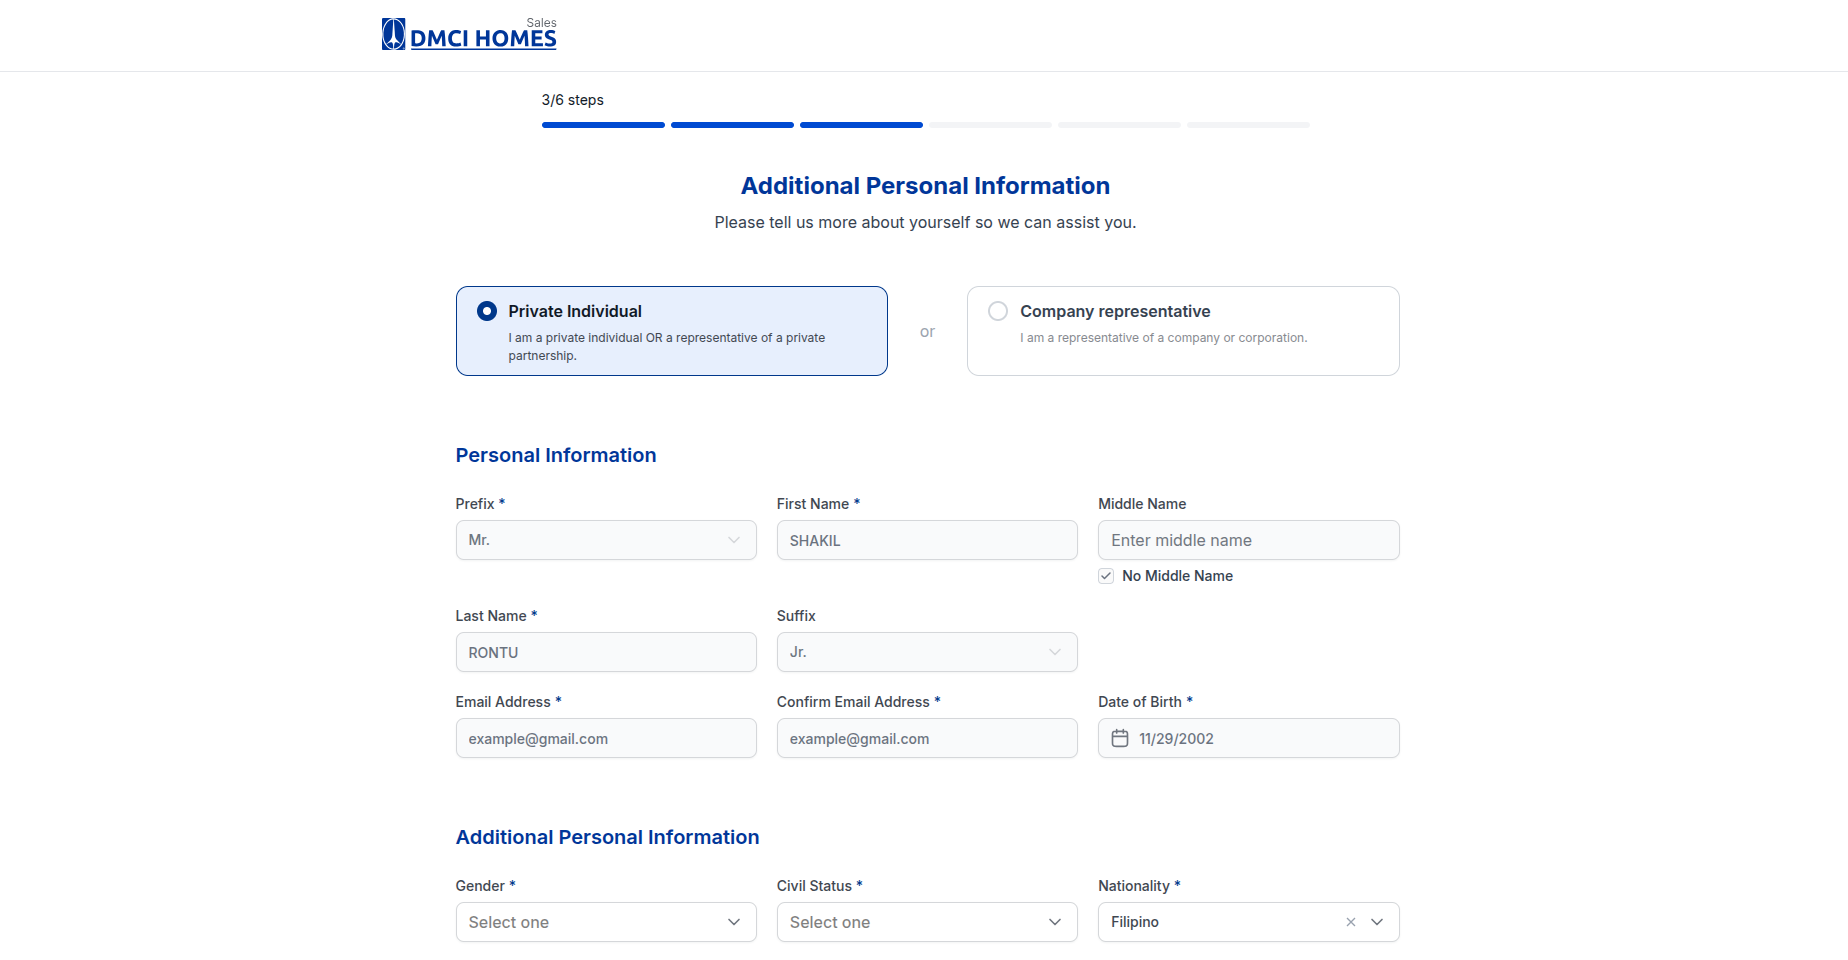Click the 'Personal Information' section heading

point(556,455)
